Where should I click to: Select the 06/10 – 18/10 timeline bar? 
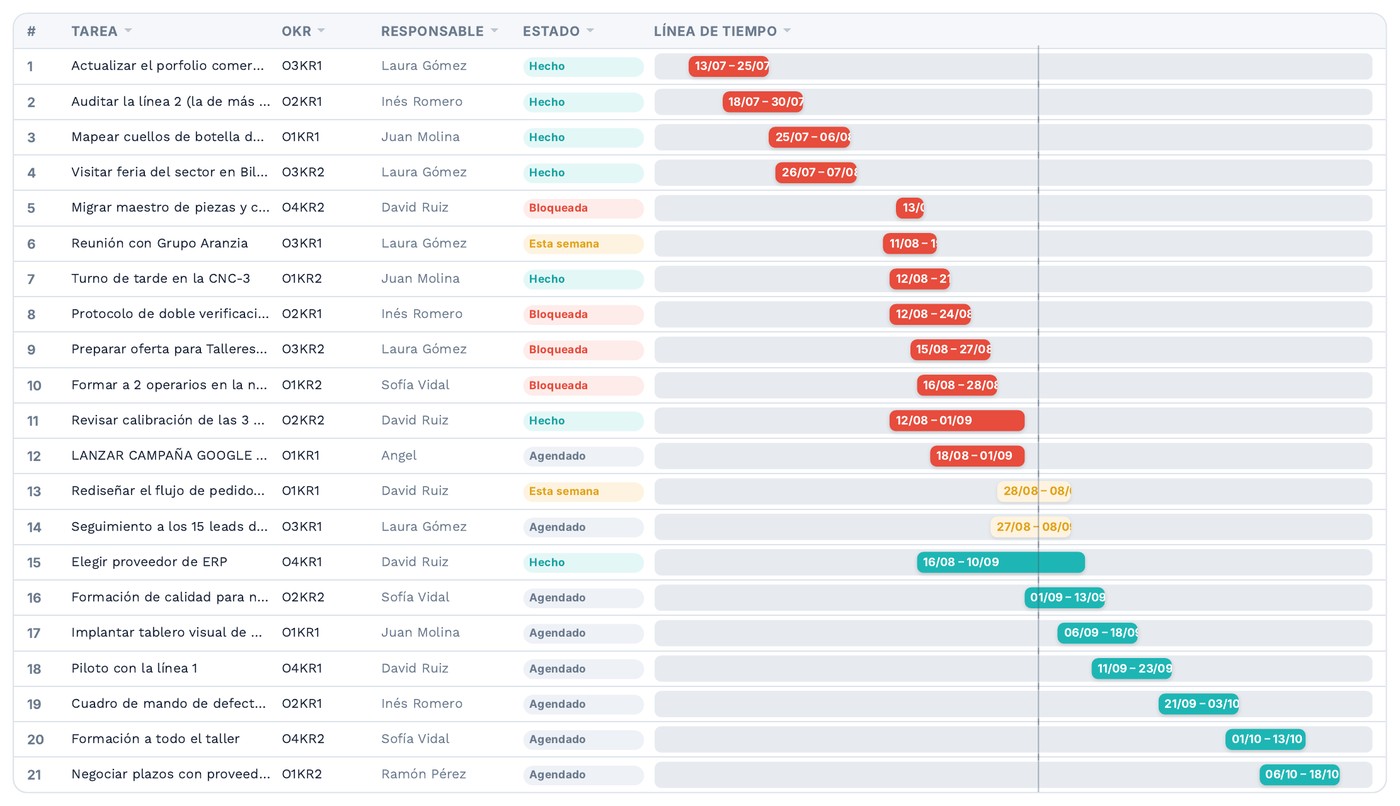click(1300, 774)
